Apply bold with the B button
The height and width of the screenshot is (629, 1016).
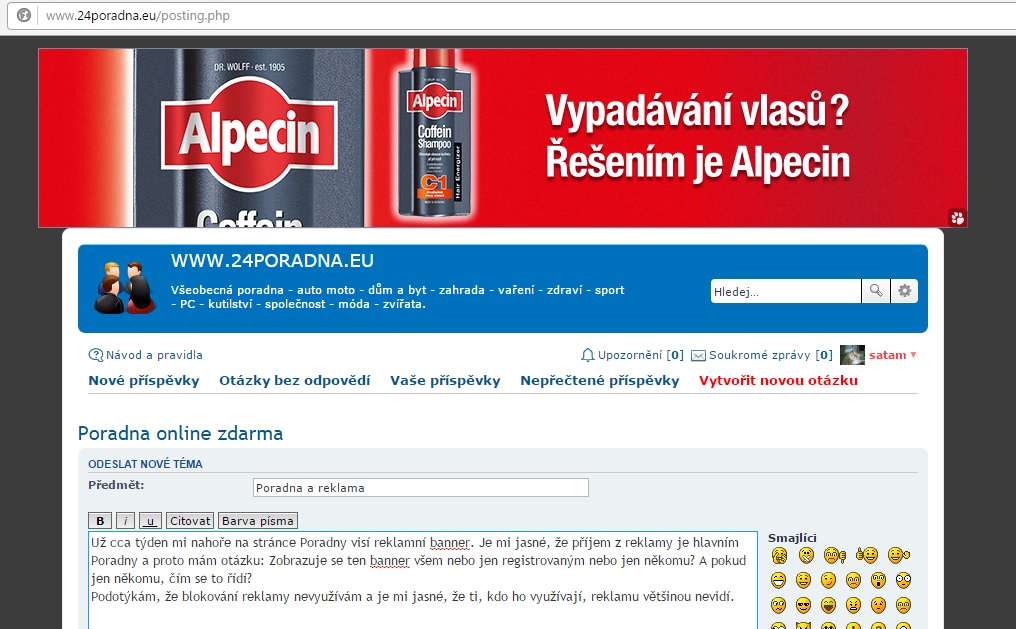pyautogui.click(x=100, y=521)
